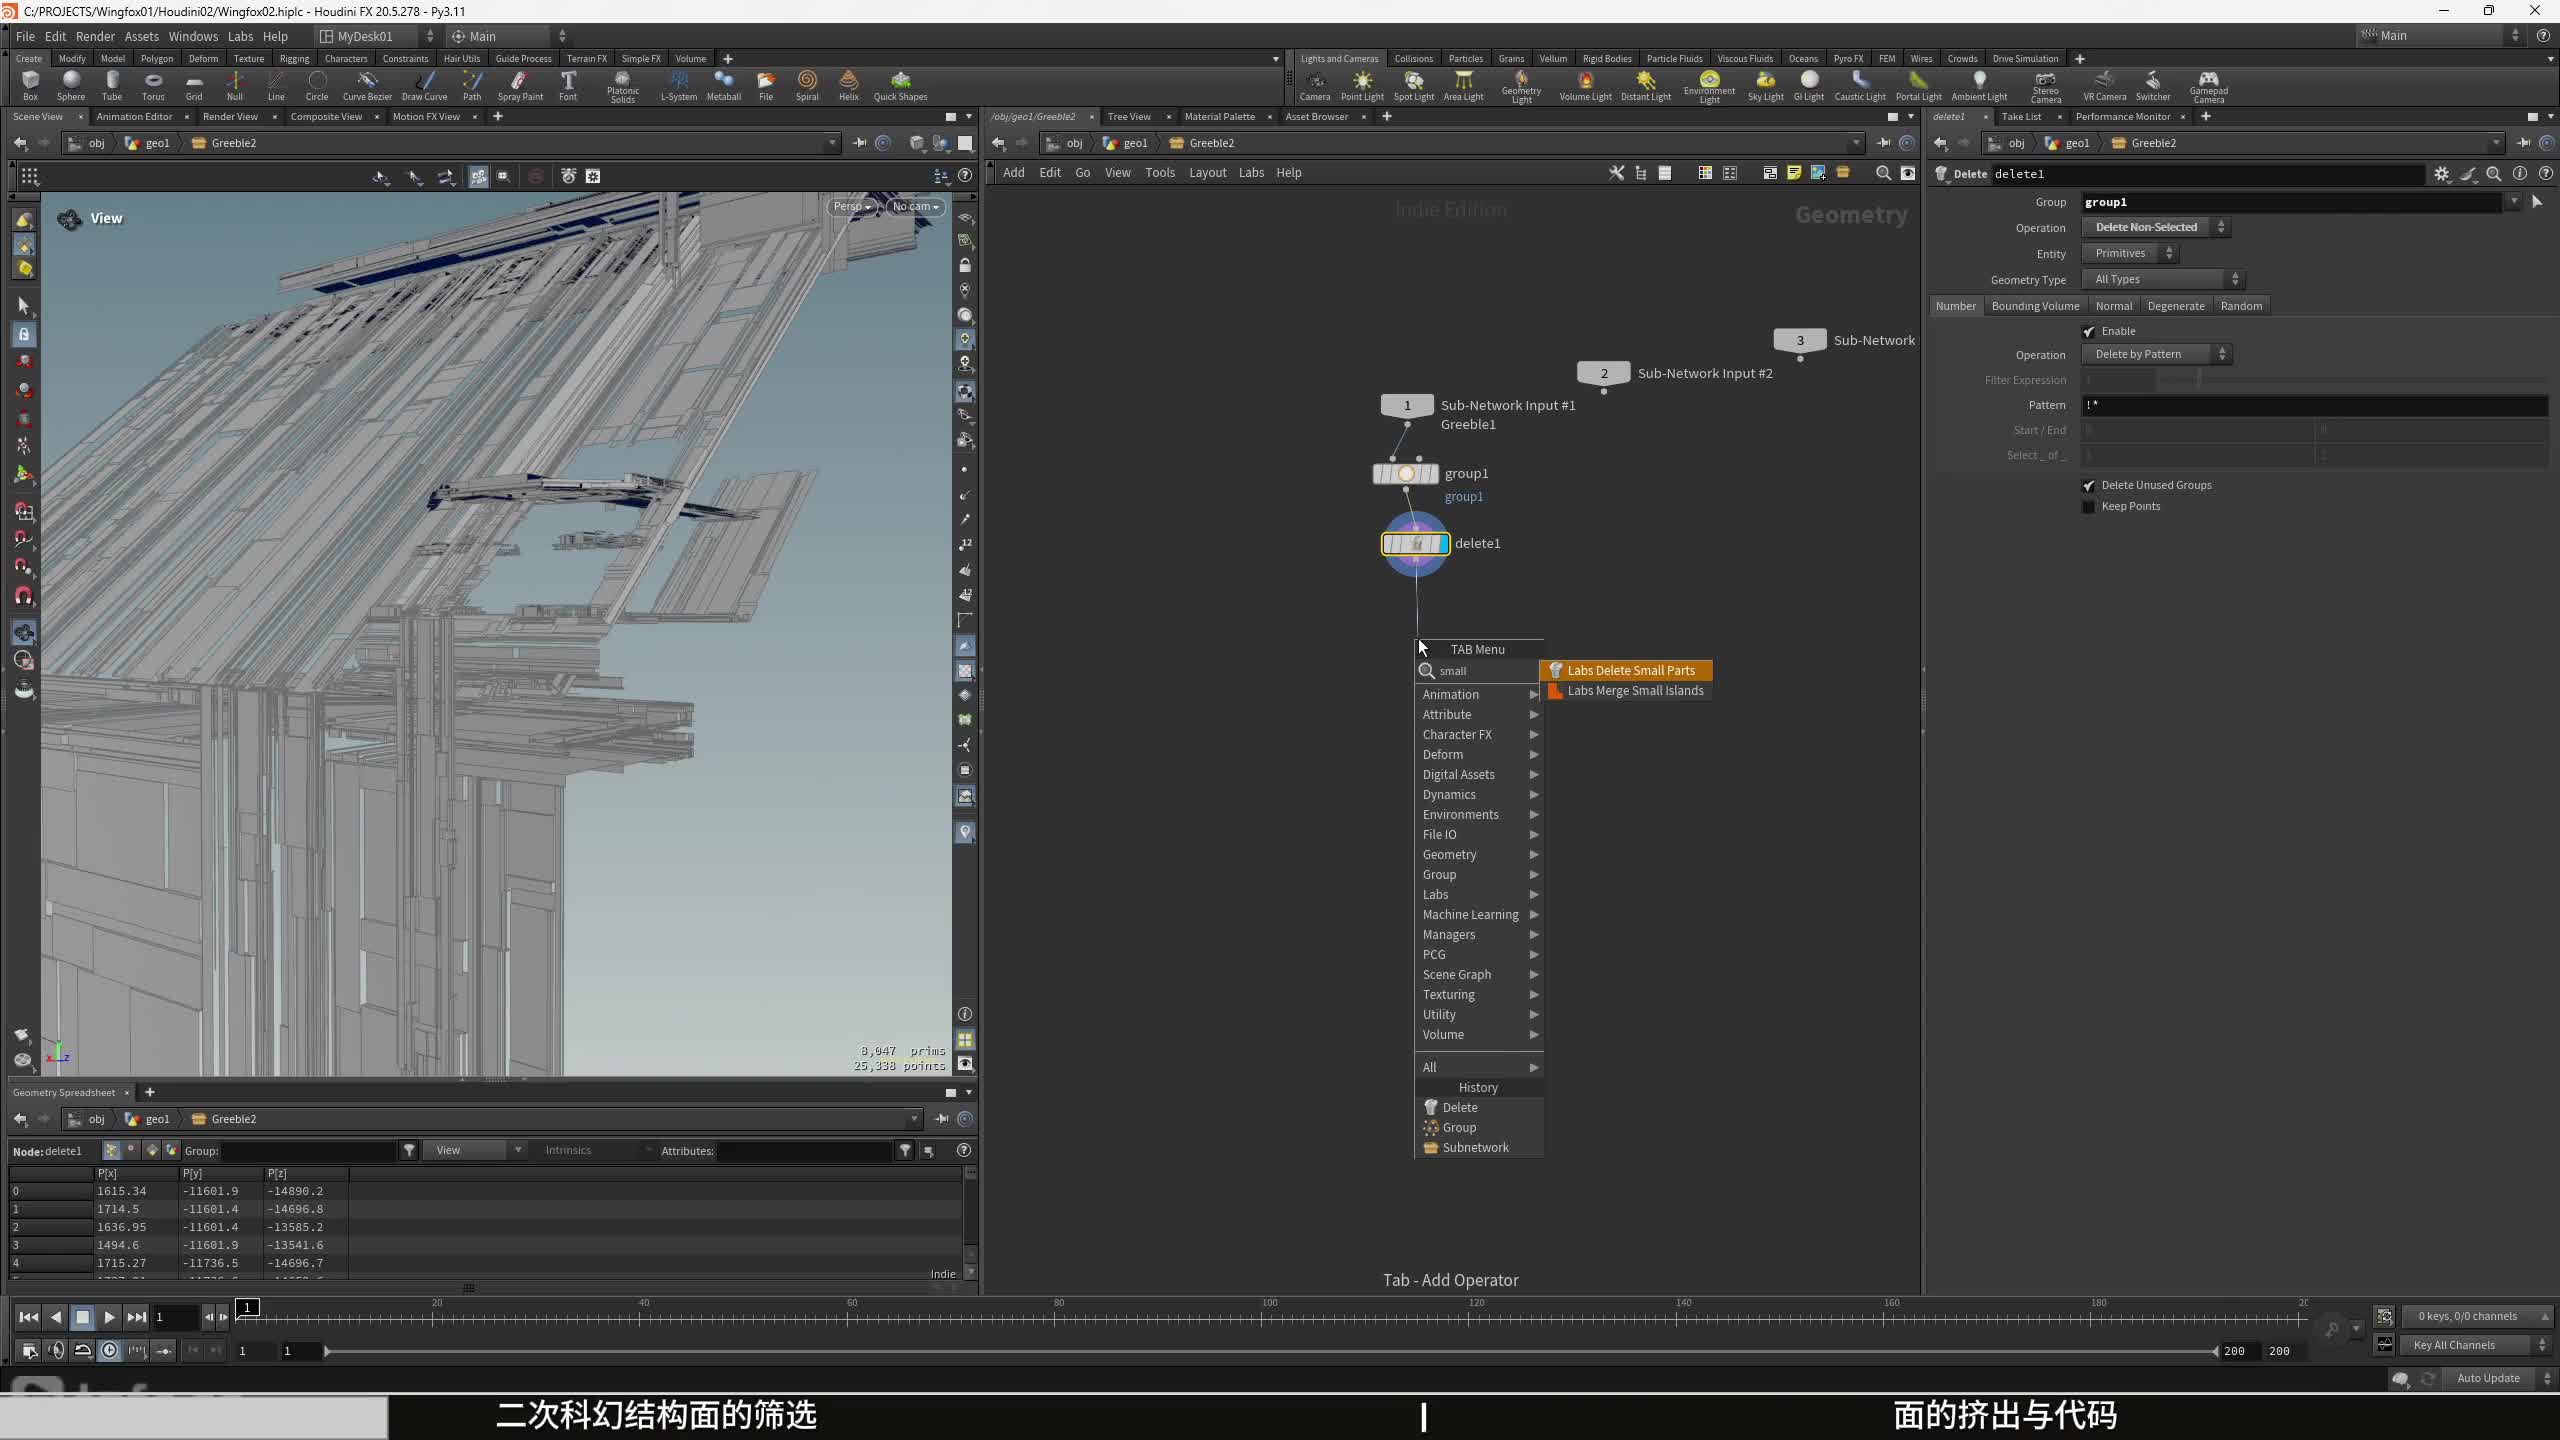Screen dimensions: 2560x1440
Task: Click the timeline frame slider marker
Action: point(247,1308)
